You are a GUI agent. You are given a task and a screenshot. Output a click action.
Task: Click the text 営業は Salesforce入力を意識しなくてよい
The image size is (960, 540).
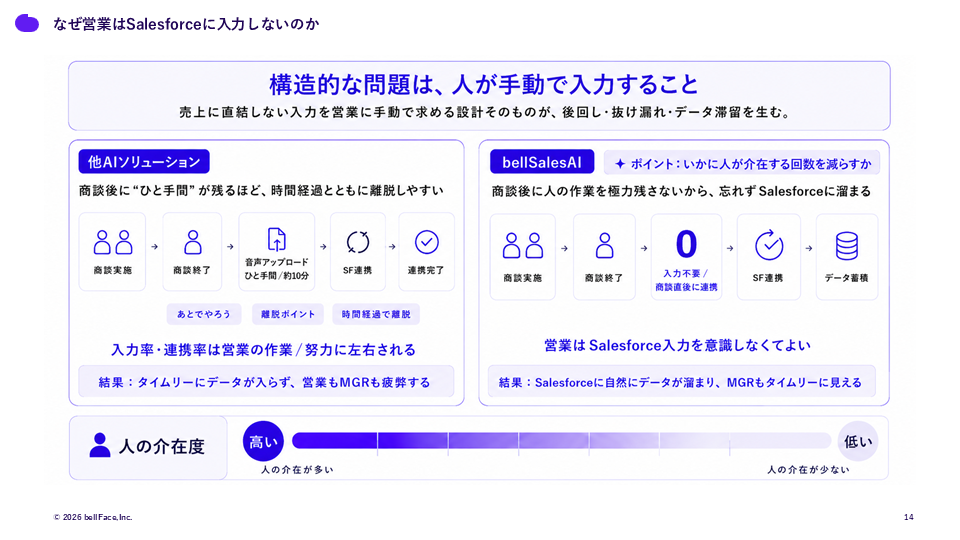tap(677, 345)
